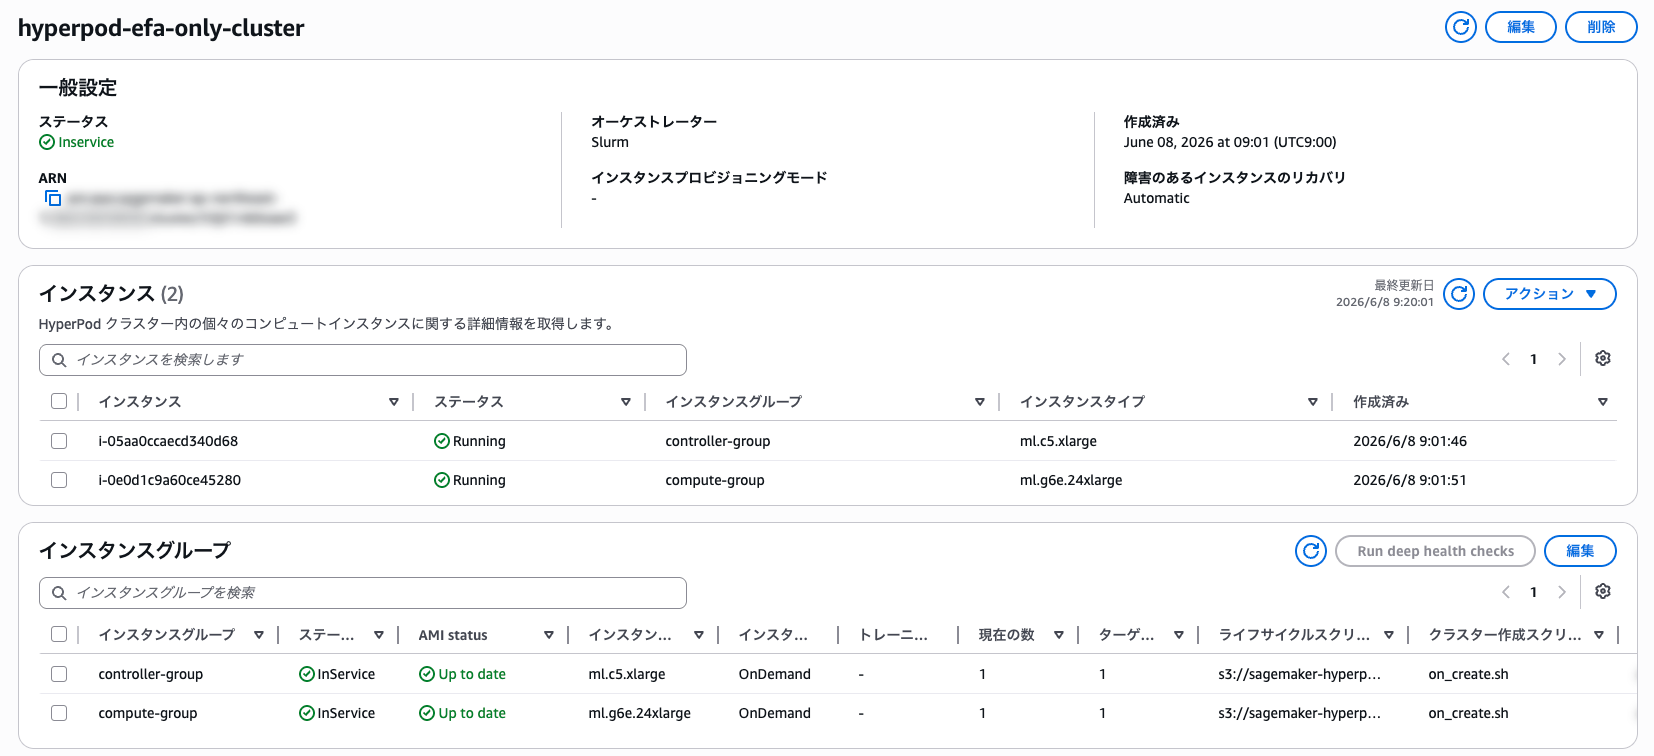Screen dimensions: 1654x756
Task: Sort instances by インスタンス column
Action: click(393, 402)
